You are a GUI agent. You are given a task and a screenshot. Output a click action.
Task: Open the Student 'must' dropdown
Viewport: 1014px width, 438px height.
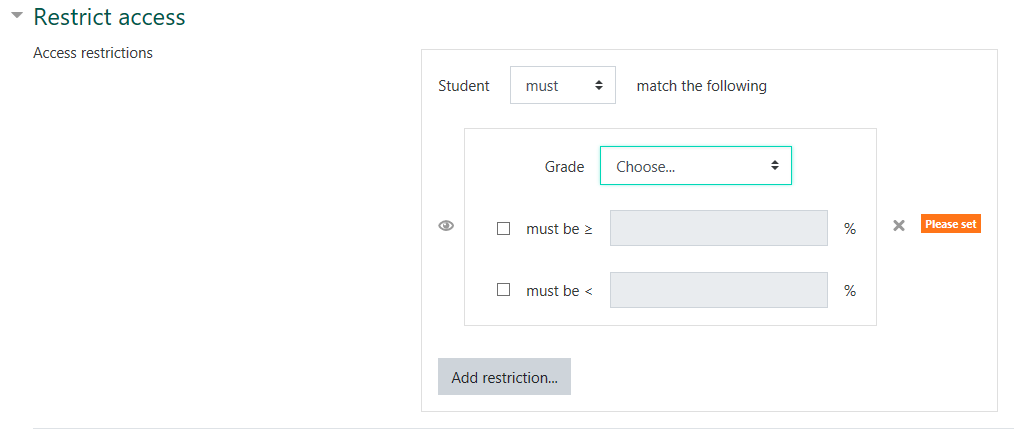tap(562, 86)
